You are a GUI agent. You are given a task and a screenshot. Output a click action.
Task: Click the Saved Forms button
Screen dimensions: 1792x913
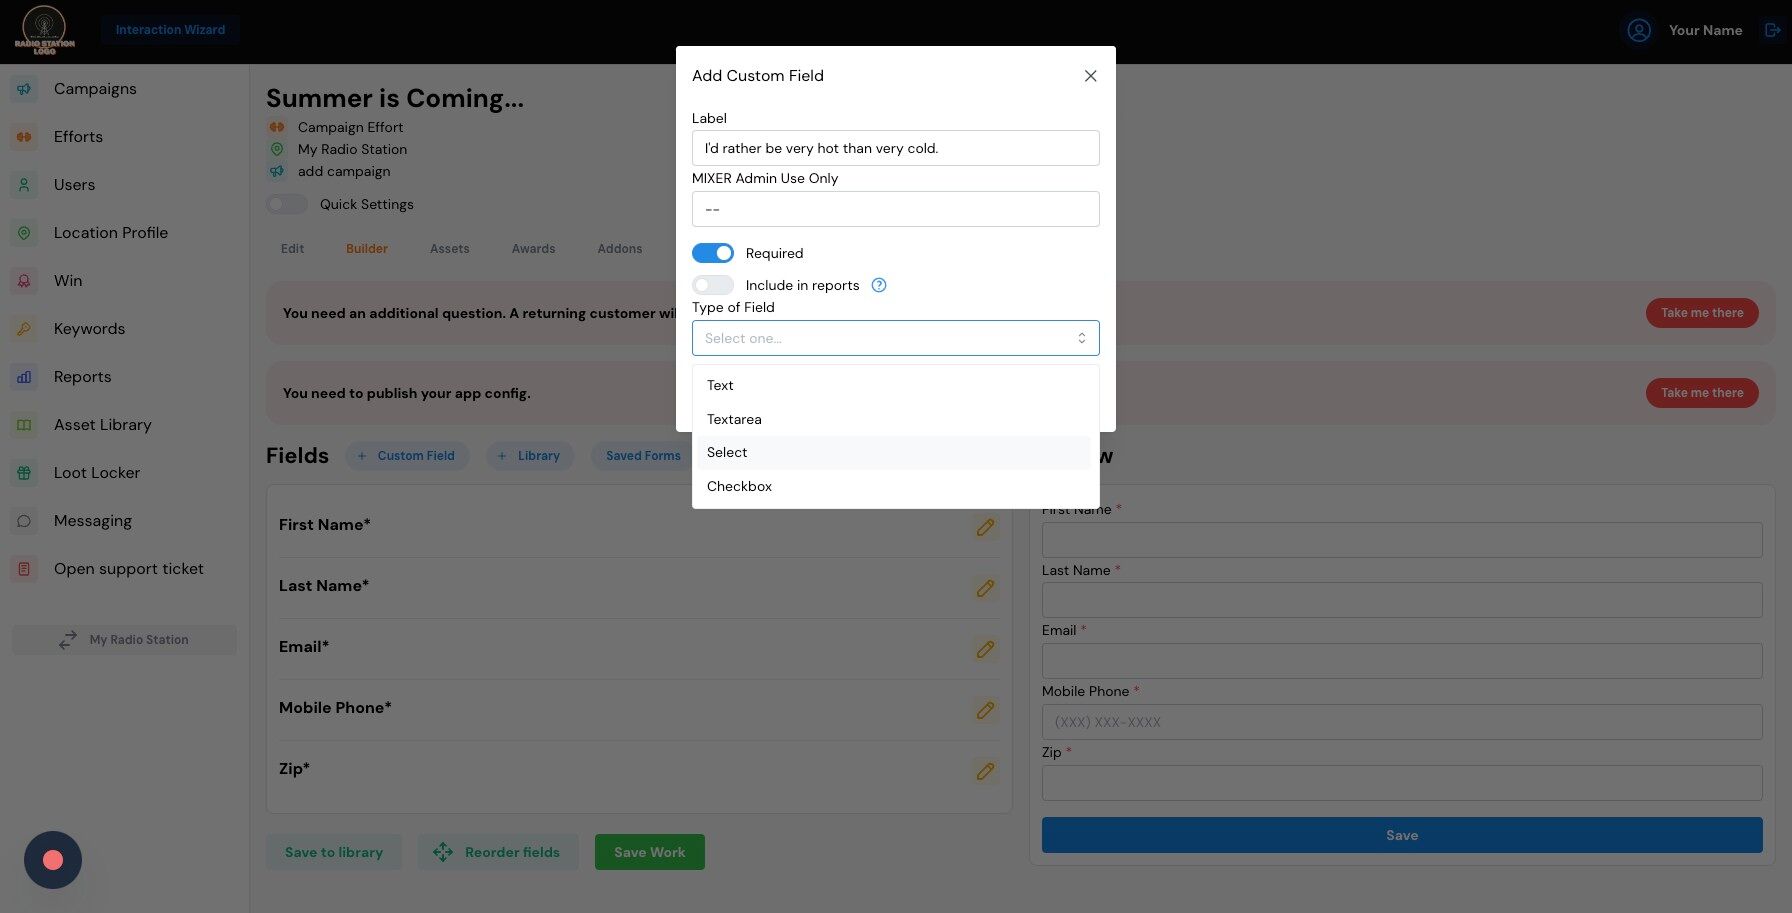click(642, 456)
